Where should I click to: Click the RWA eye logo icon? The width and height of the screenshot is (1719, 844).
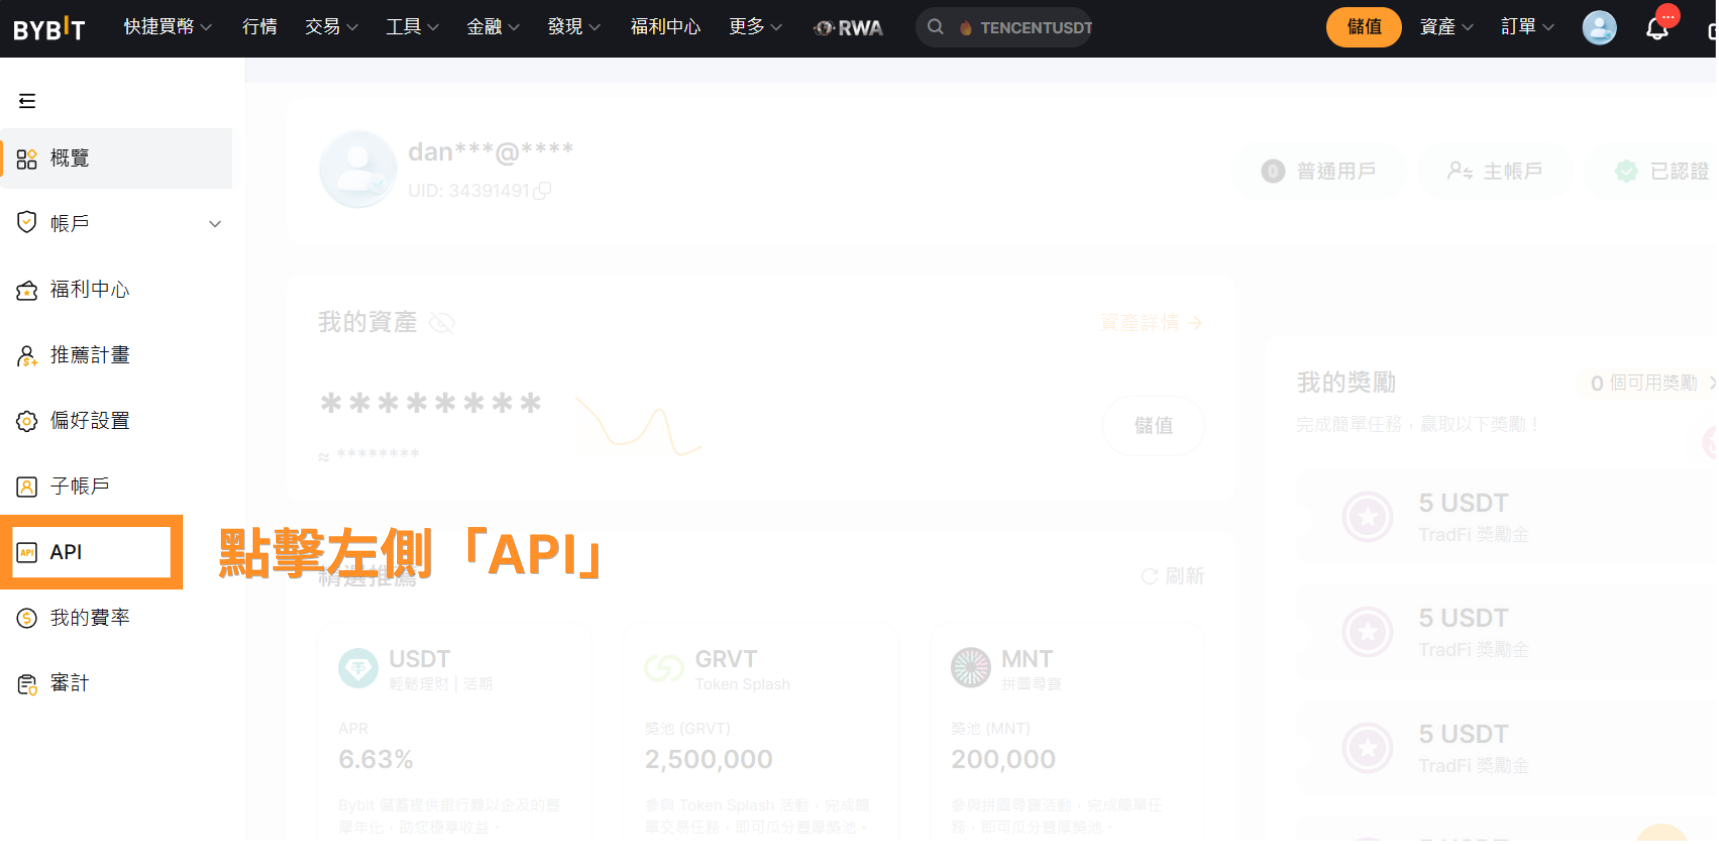click(x=824, y=28)
